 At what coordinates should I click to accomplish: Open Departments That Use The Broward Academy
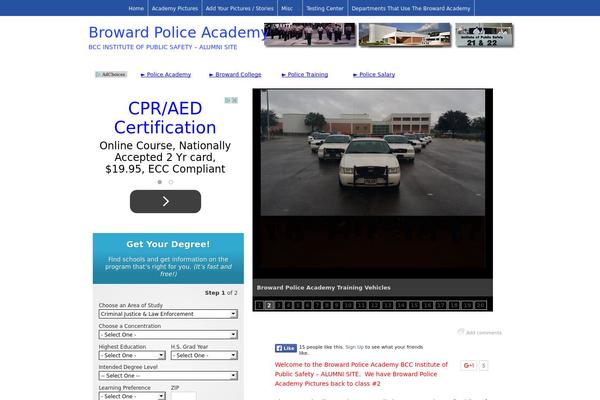(411, 8)
